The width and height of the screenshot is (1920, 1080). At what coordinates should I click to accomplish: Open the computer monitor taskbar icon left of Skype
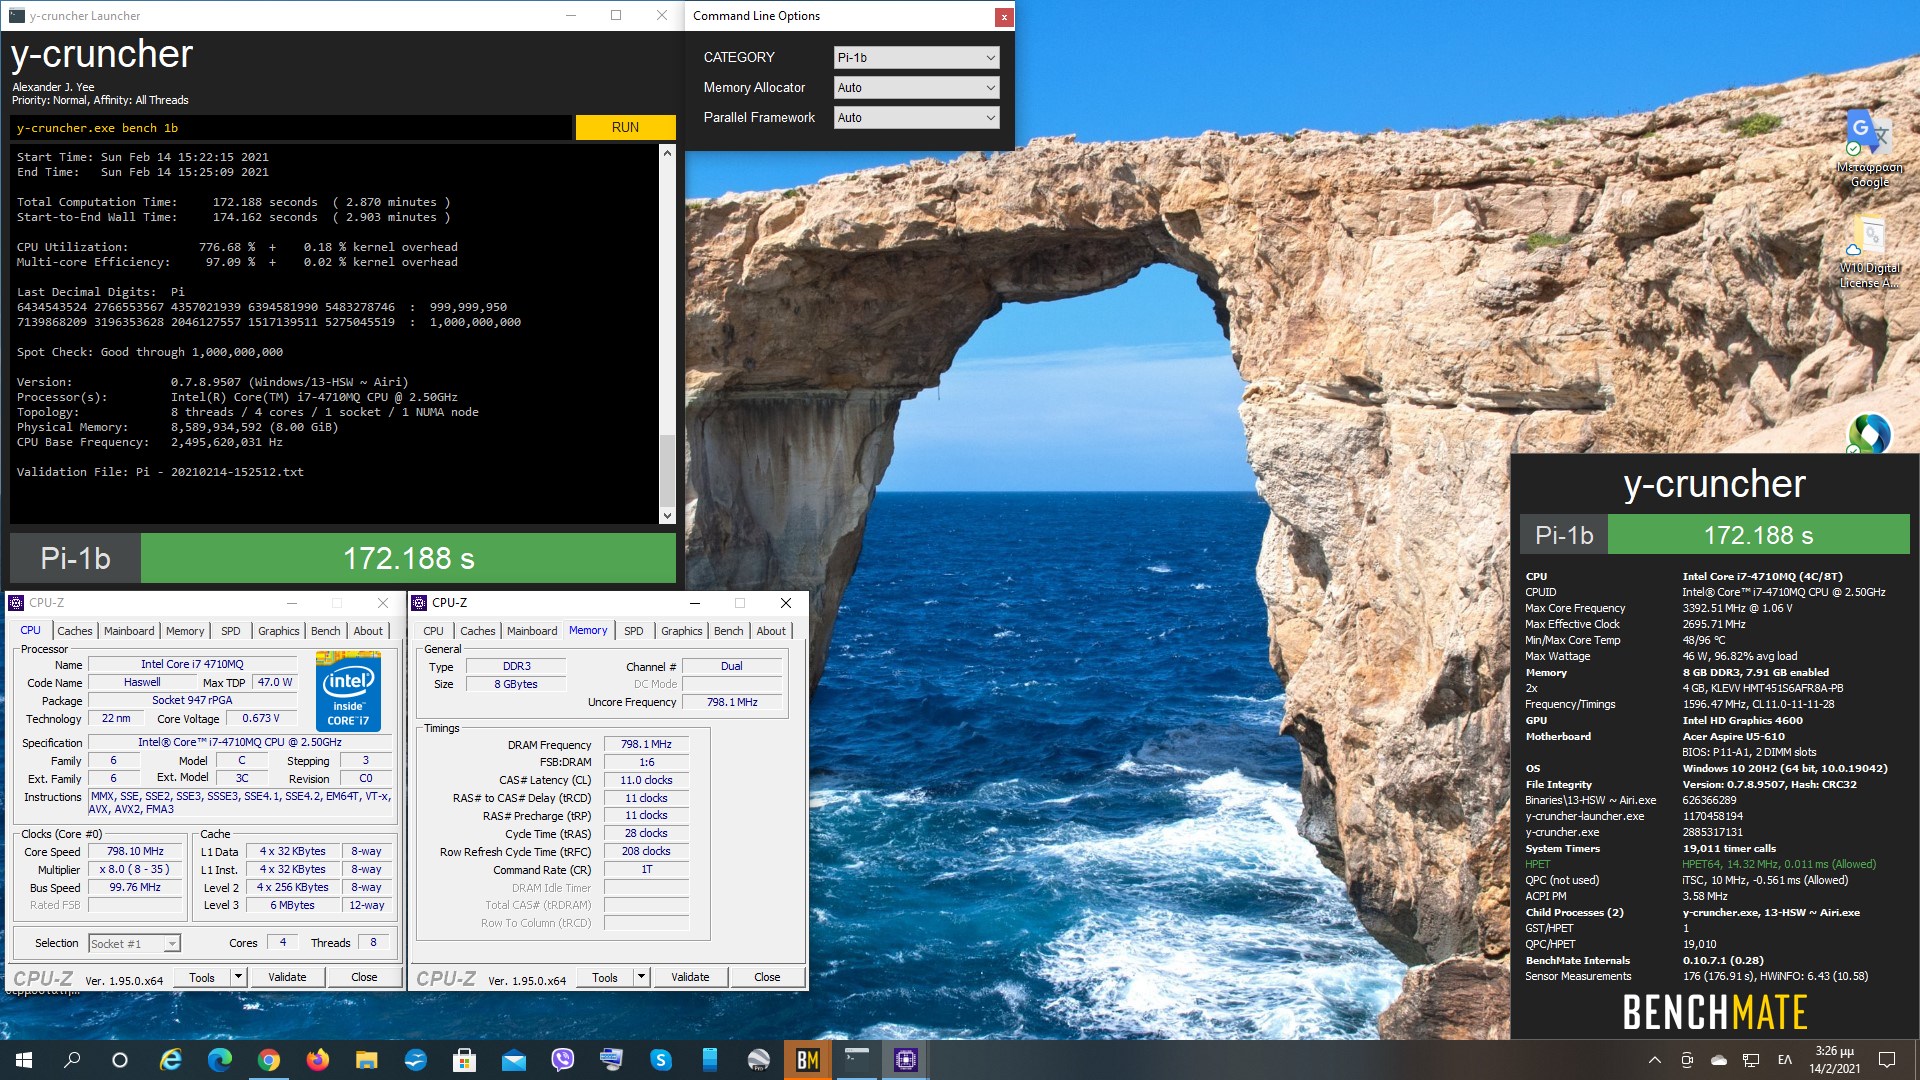pos(612,1060)
